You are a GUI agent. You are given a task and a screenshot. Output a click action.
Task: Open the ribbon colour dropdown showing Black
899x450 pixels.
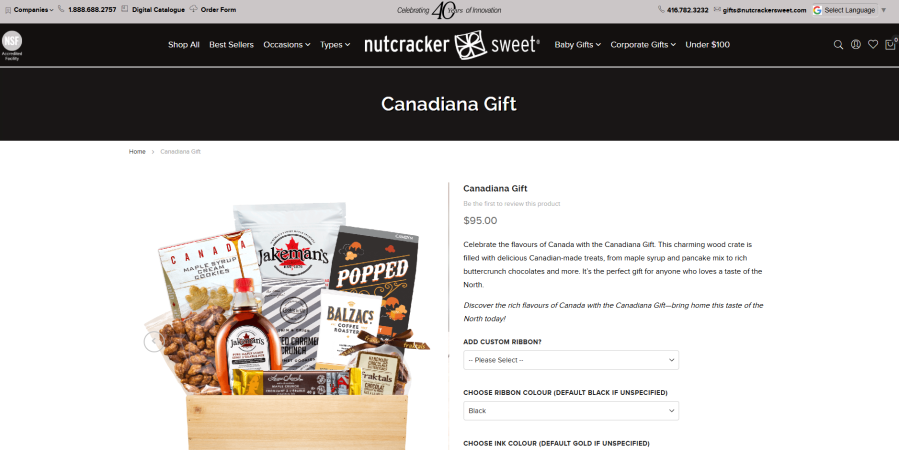pos(571,410)
